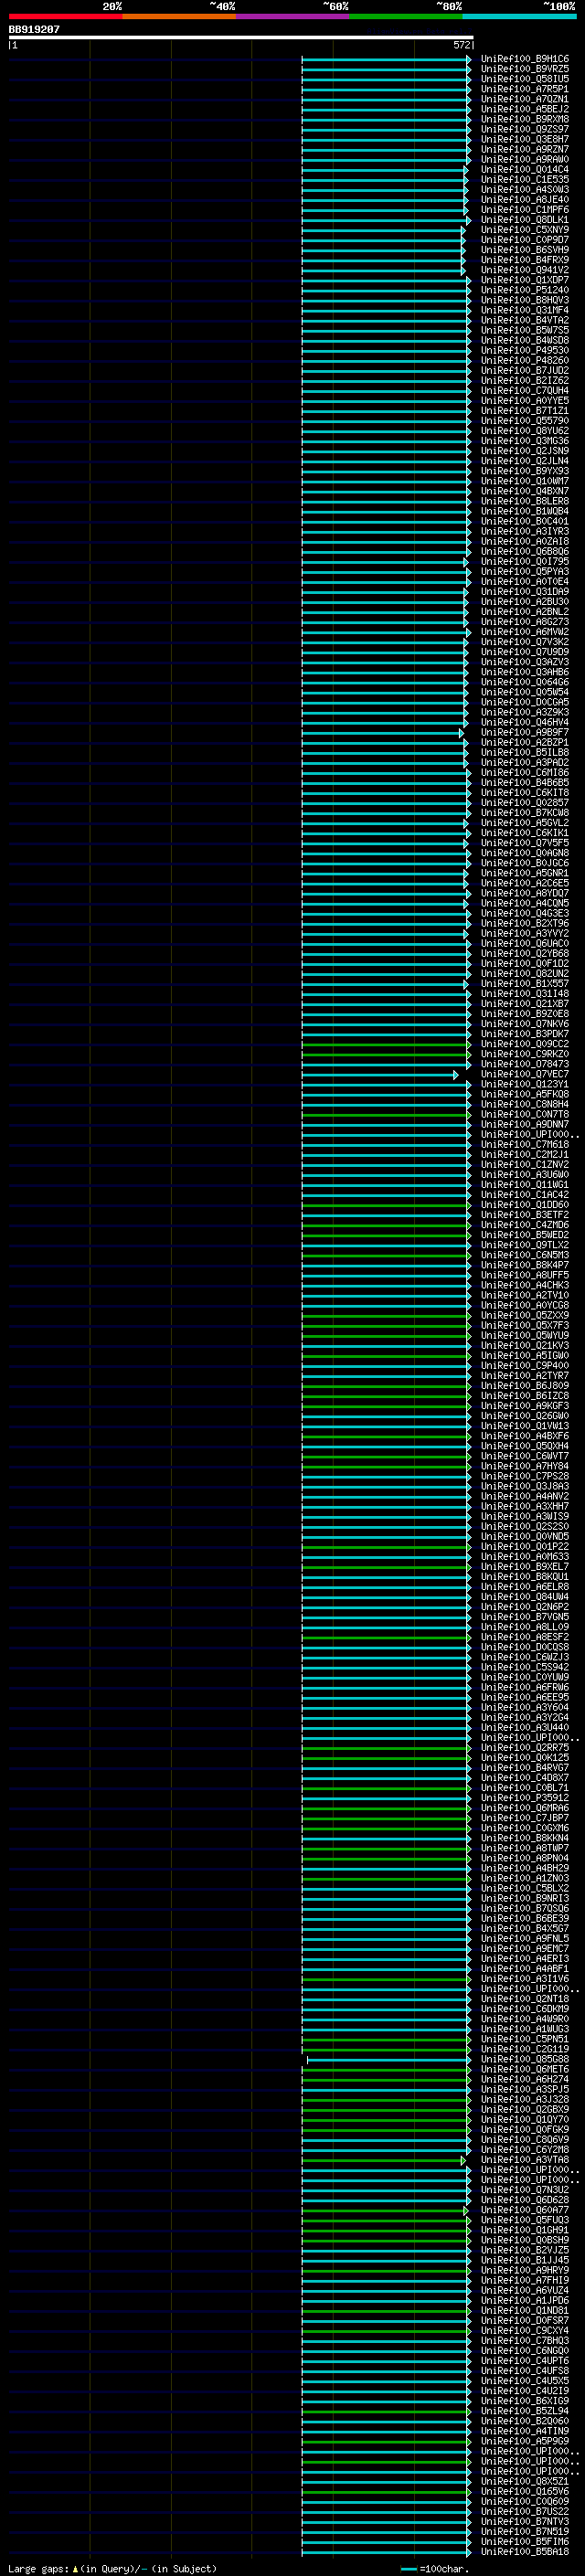Select the UniRef100_B3ETF2 label
585x2576 pixels.
pyautogui.click(x=524, y=1215)
